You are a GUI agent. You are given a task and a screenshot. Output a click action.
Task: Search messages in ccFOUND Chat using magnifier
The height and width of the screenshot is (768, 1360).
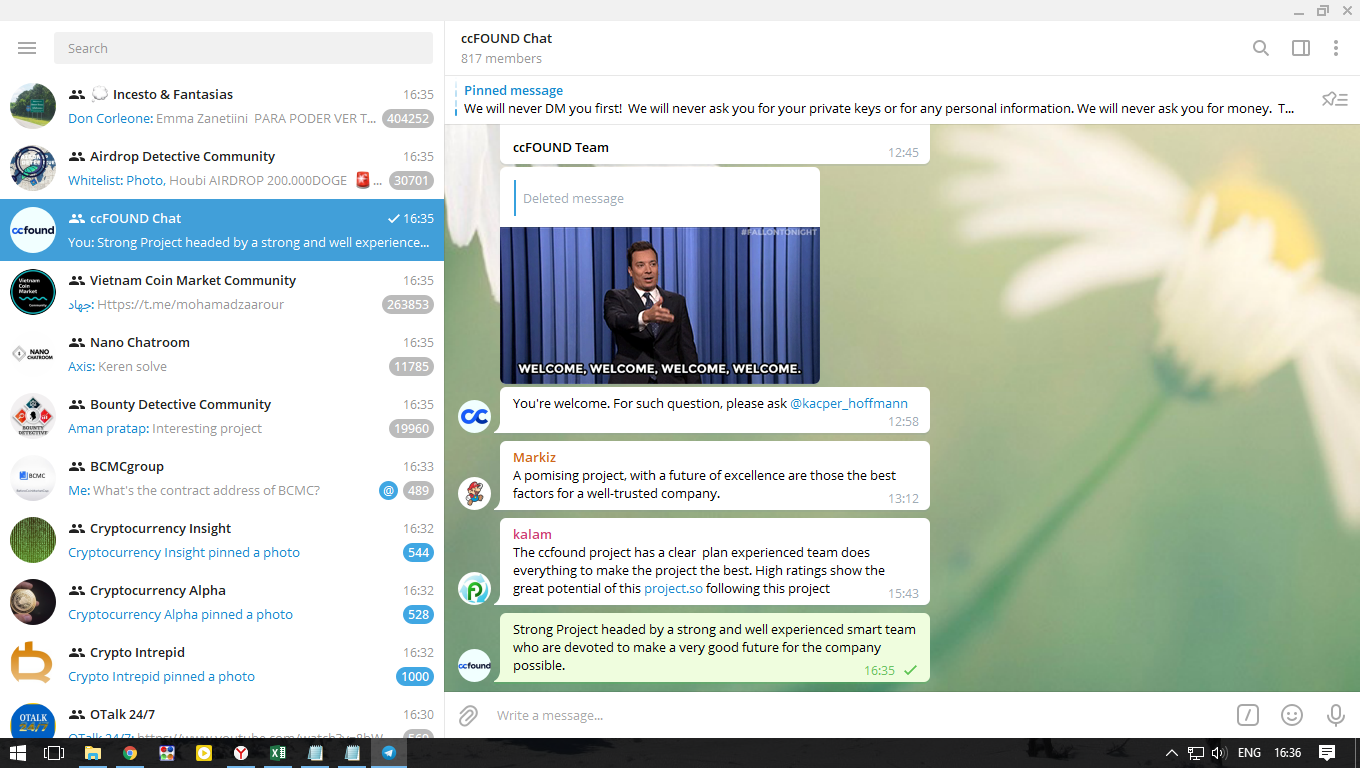point(1261,48)
